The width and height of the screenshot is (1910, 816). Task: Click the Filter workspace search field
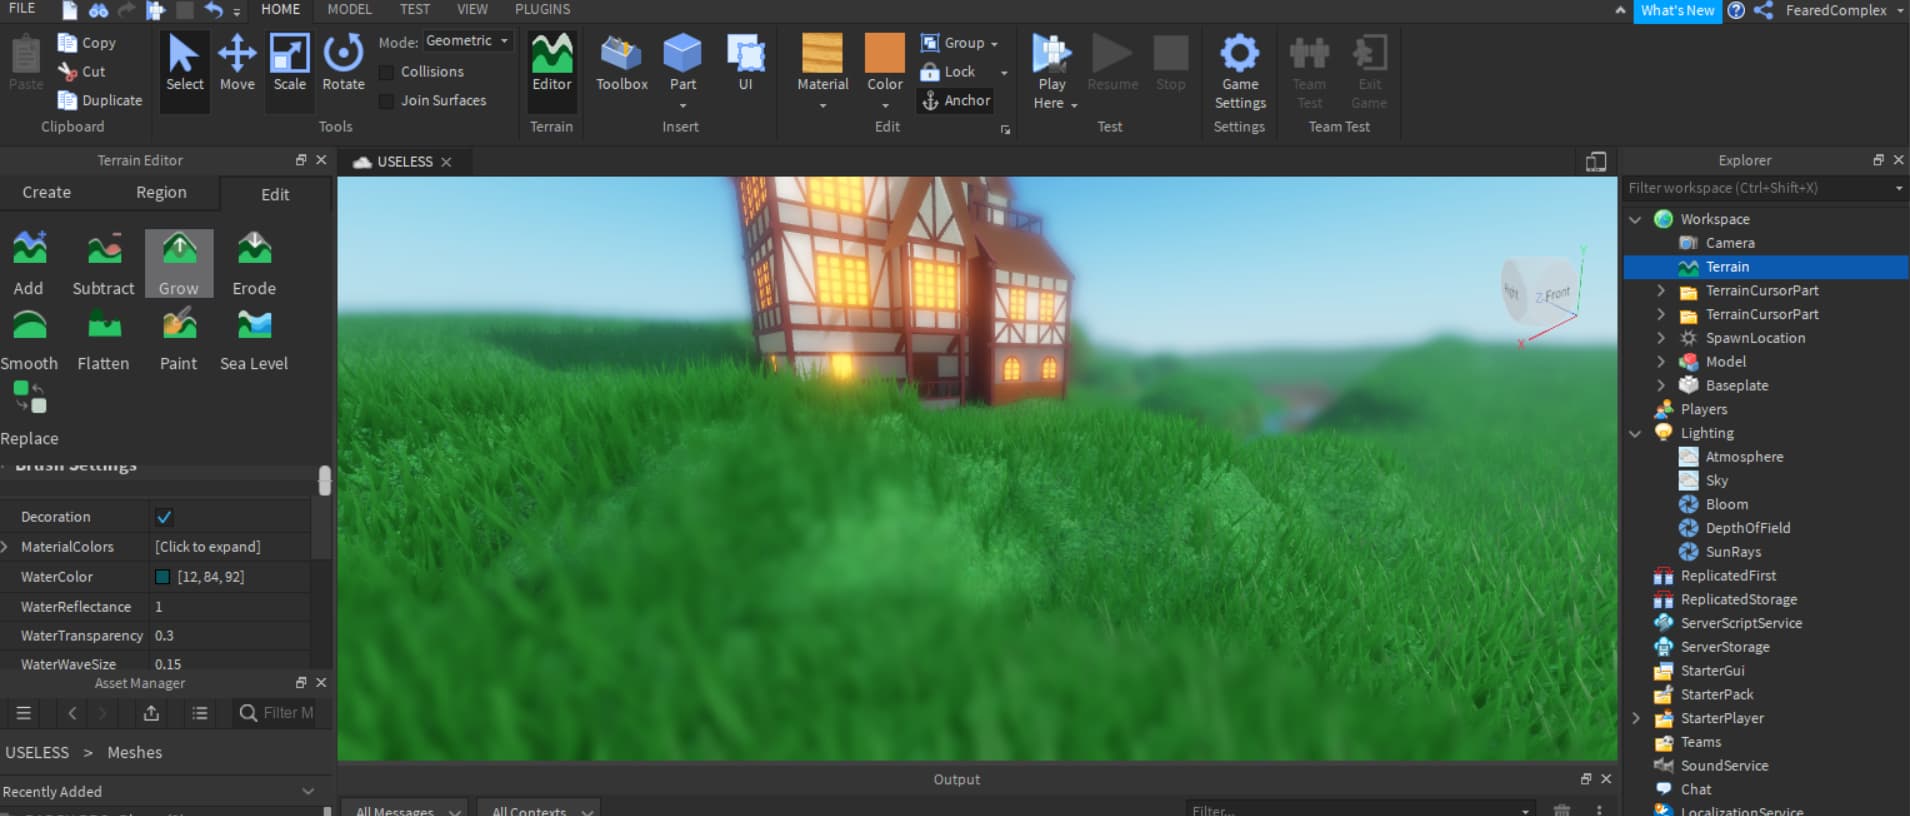click(x=1755, y=188)
